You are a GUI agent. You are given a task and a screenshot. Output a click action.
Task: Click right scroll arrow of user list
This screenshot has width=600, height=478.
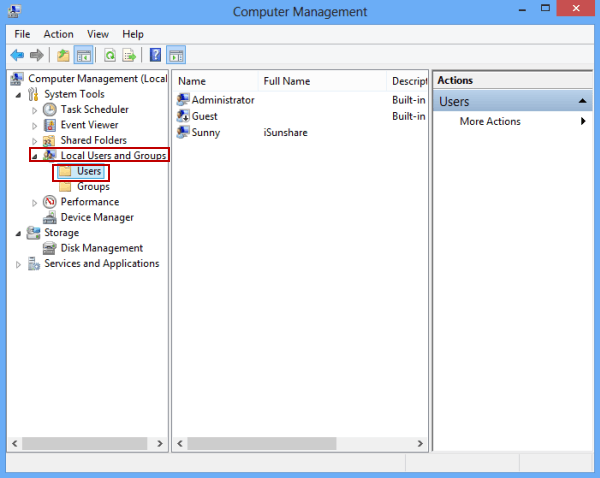420,443
